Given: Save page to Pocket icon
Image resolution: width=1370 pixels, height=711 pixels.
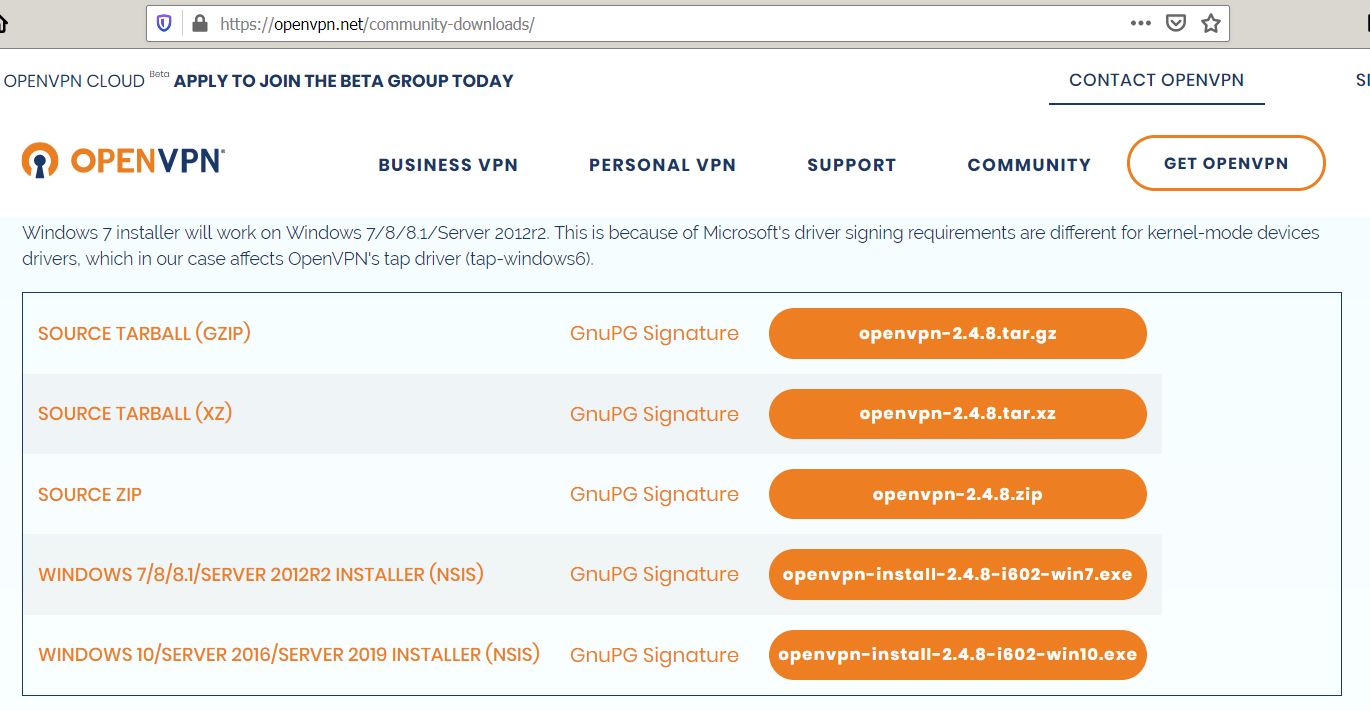Looking at the screenshot, I should pos(1176,23).
